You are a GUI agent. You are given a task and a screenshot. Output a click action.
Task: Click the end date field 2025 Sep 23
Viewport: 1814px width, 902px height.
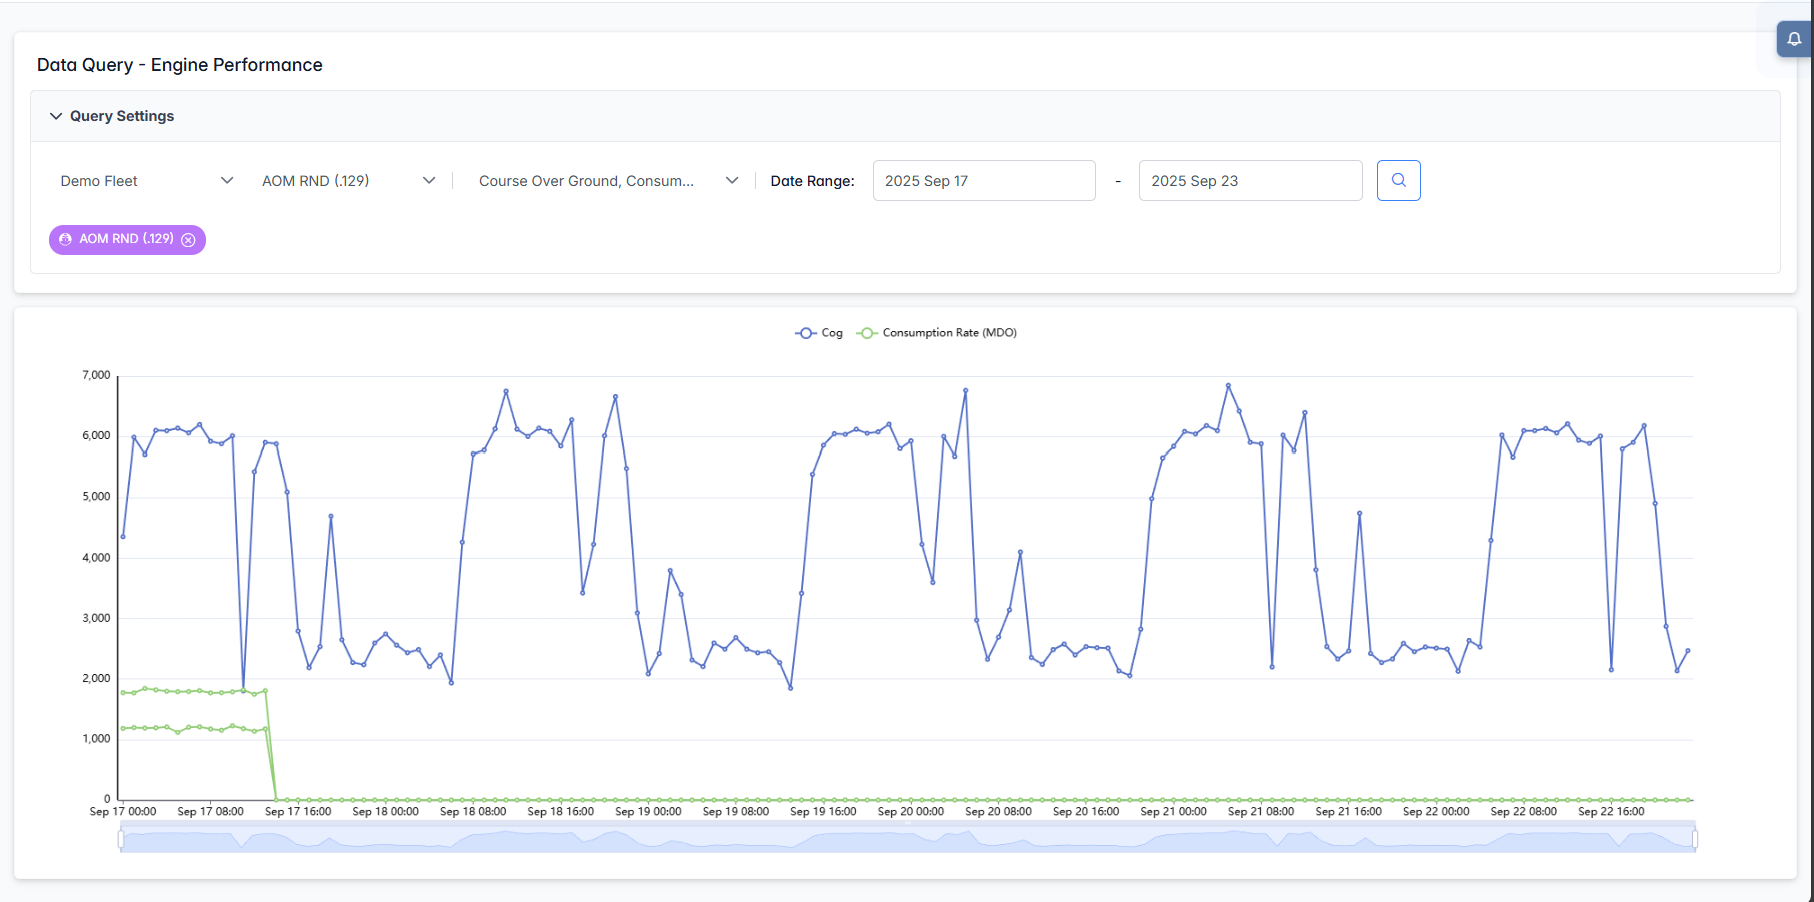coord(1249,181)
